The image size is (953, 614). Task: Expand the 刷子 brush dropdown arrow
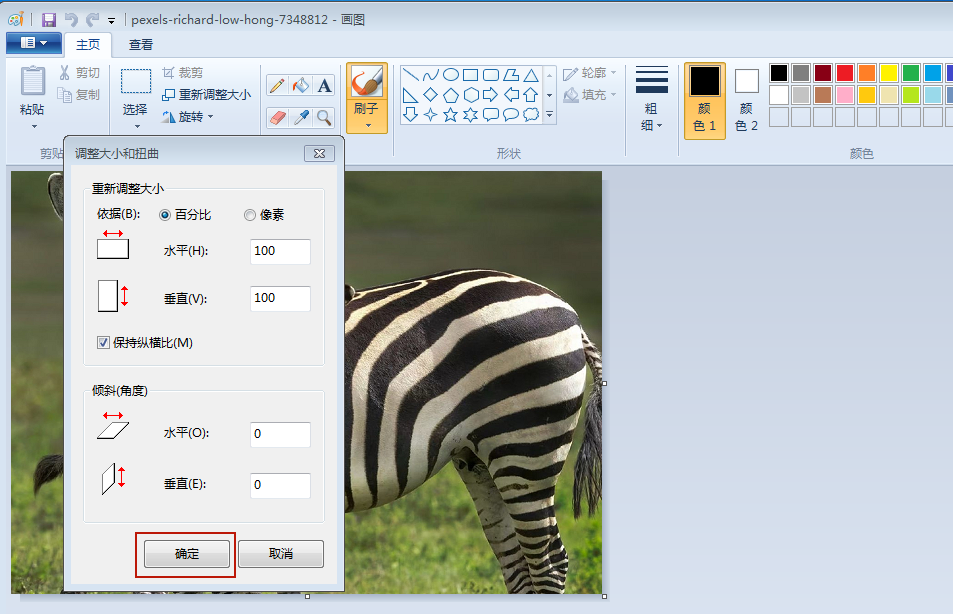pos(367,126)
